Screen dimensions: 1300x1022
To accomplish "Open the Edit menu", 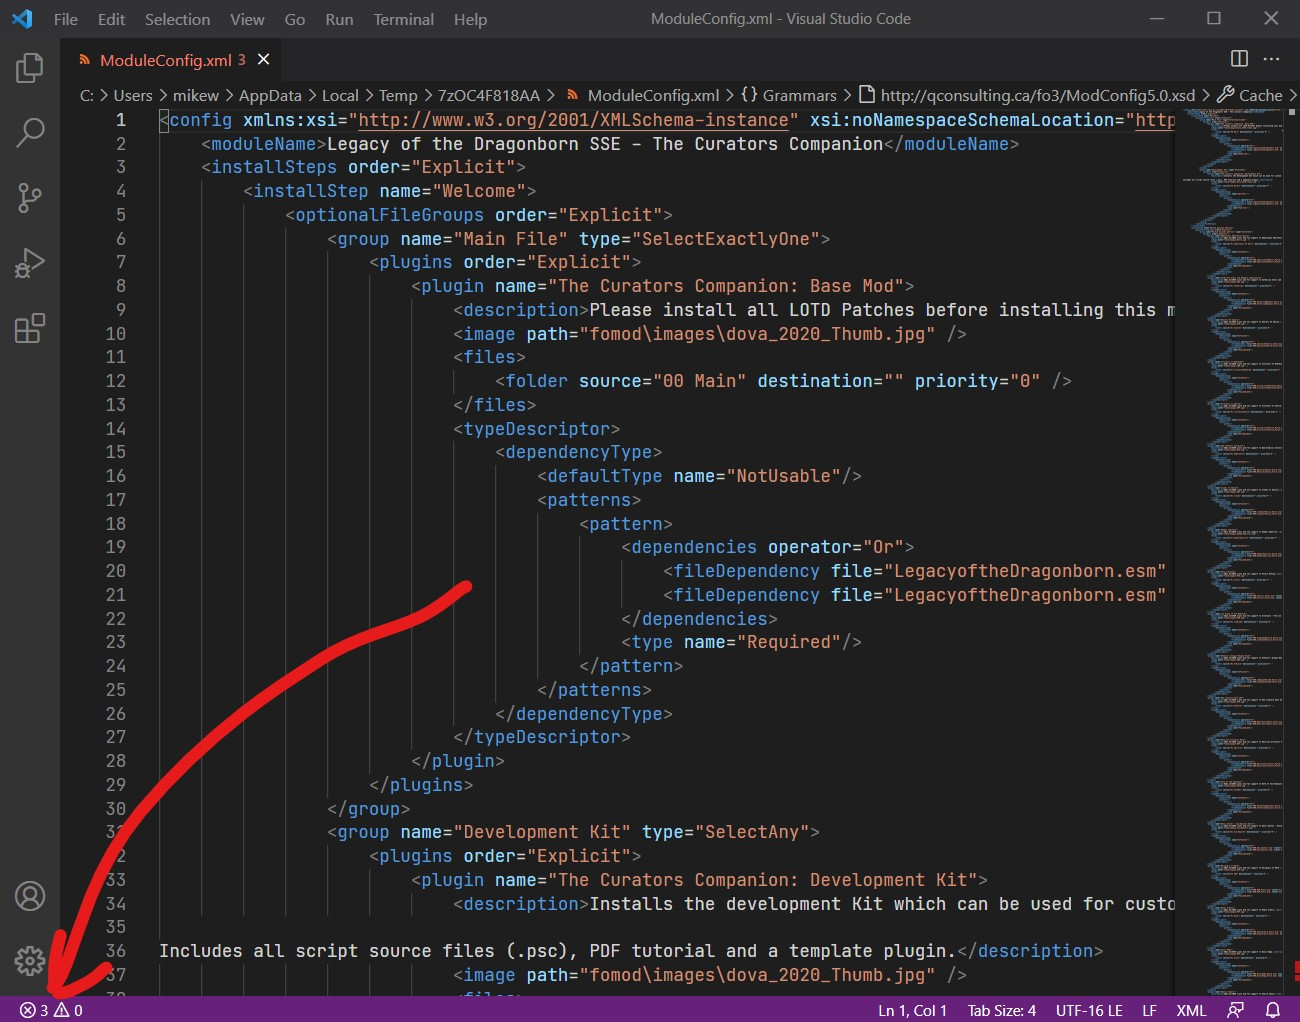I will (x=111, y=19).
